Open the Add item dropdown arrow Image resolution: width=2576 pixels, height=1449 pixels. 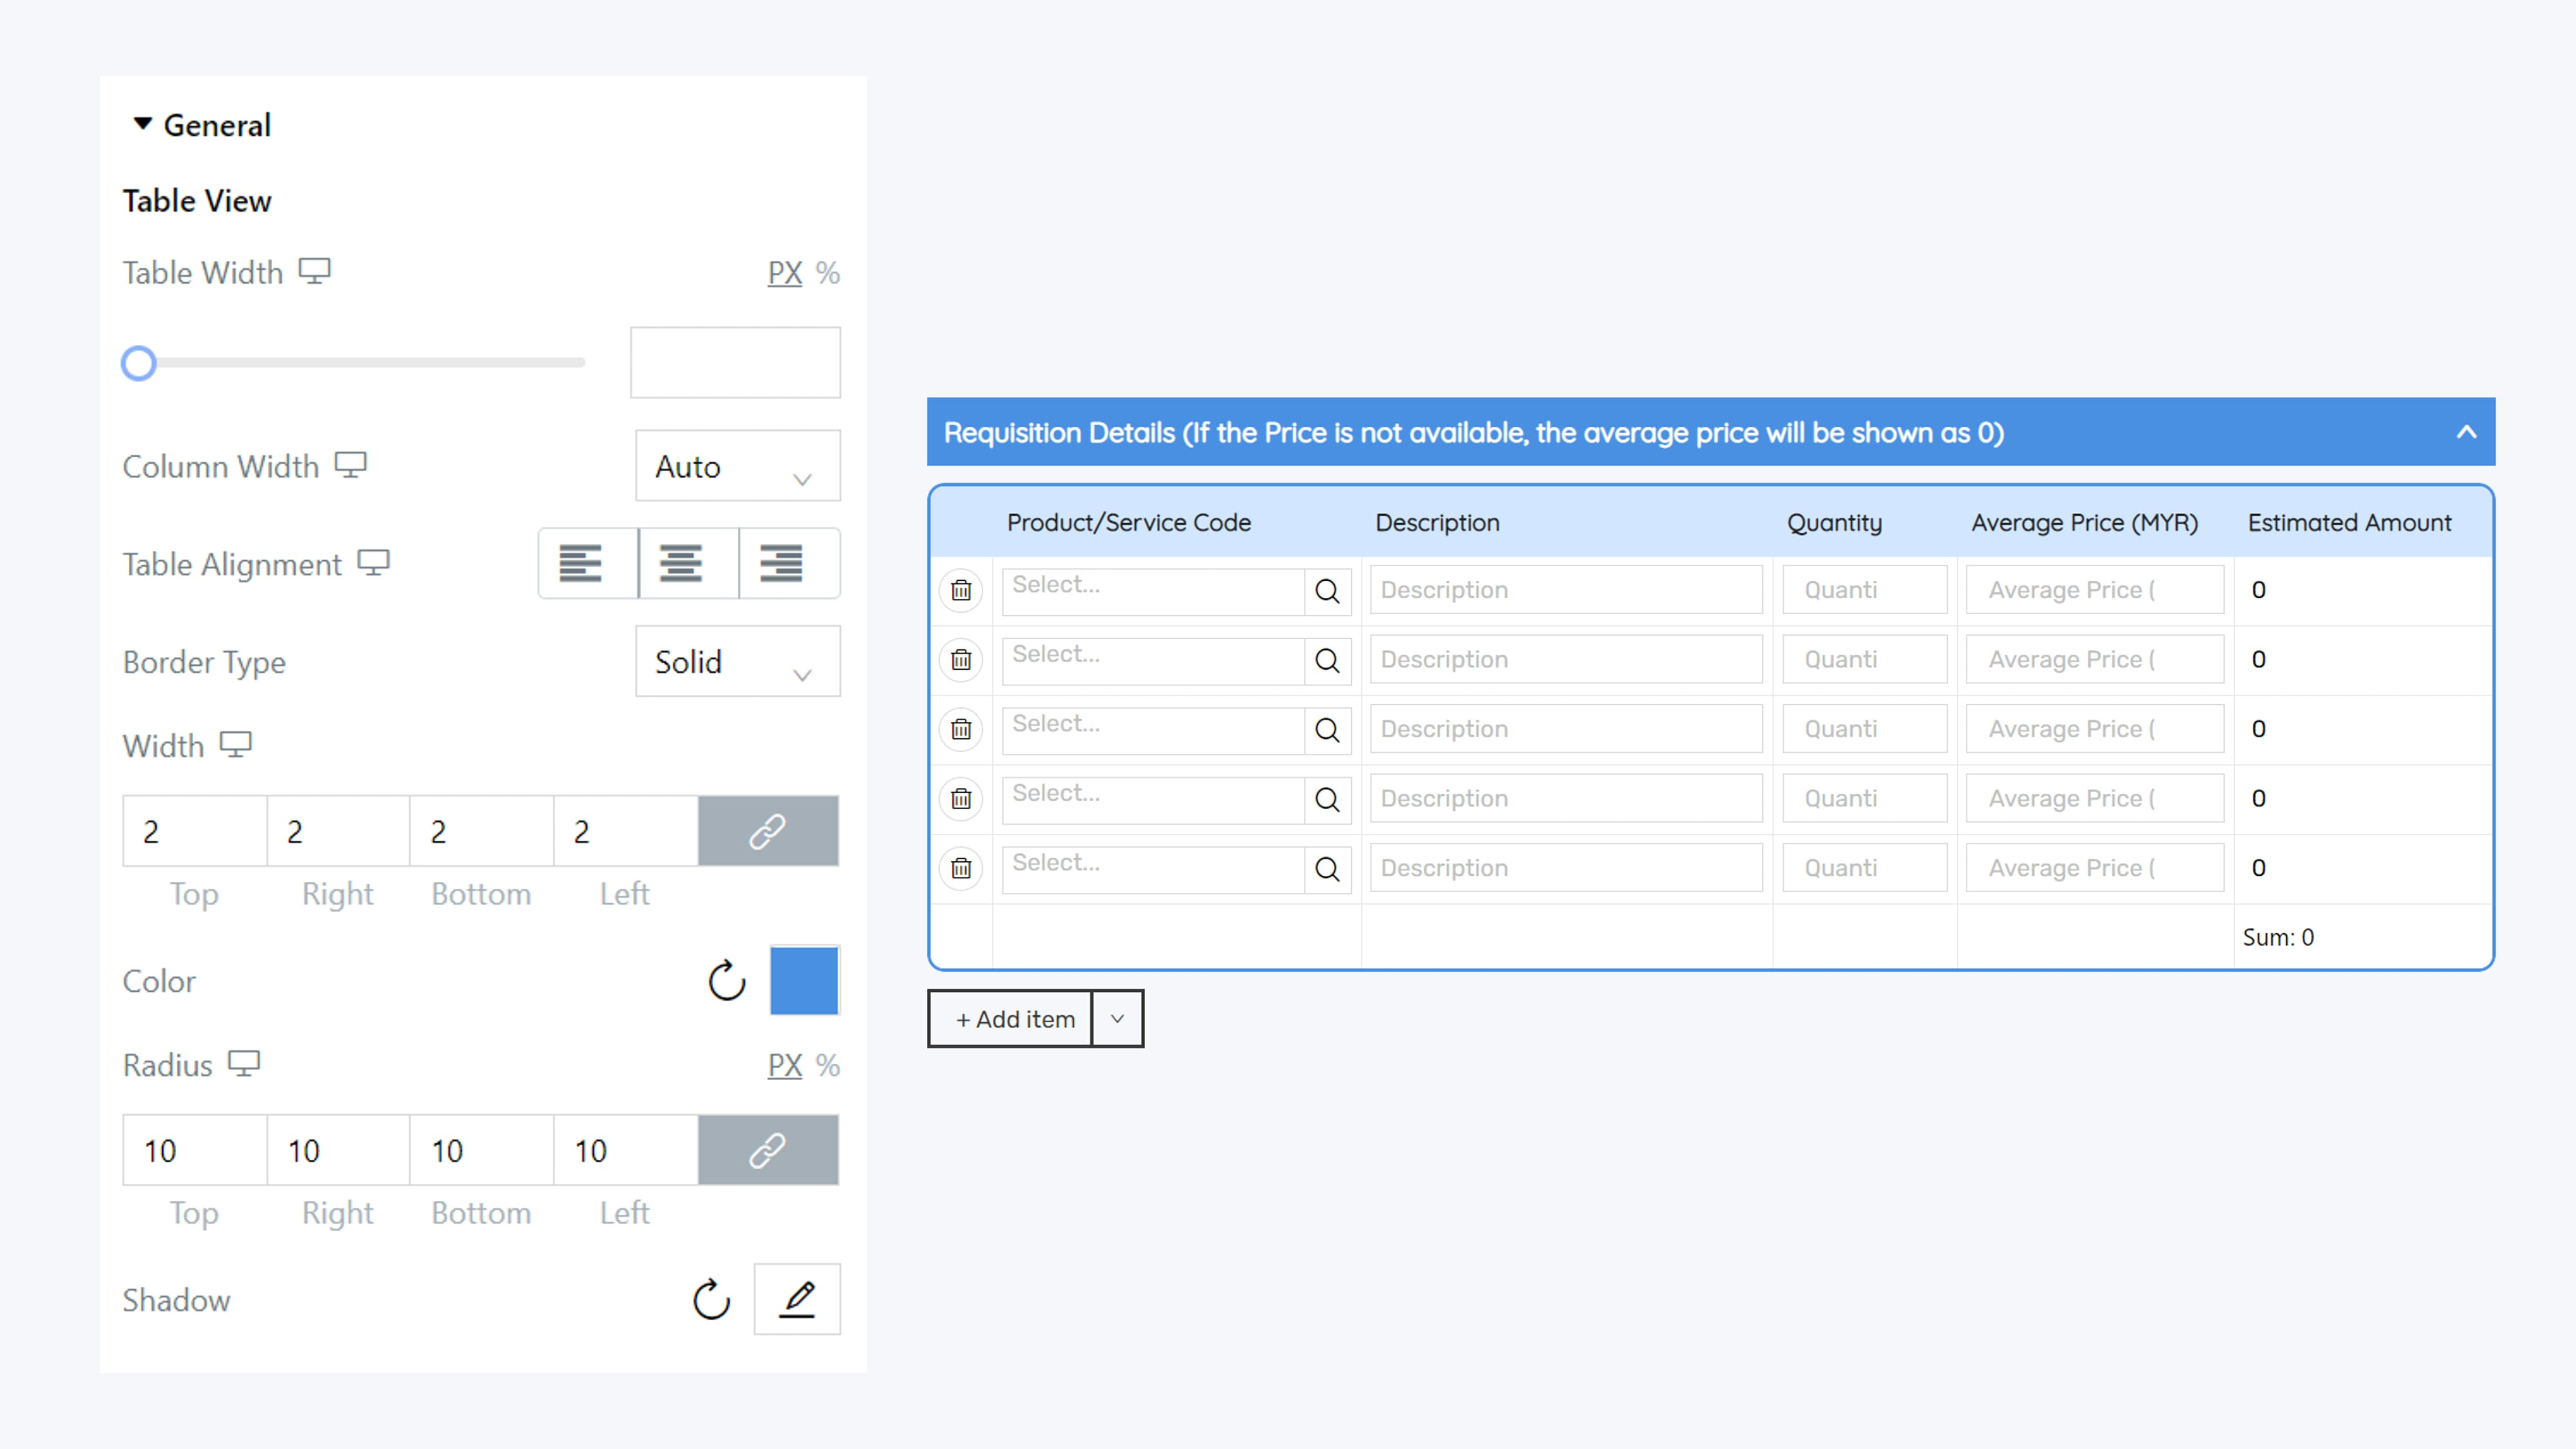[x=1118, y=1019]
